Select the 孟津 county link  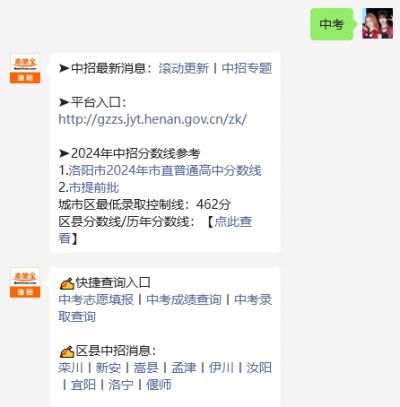[183, 368]
